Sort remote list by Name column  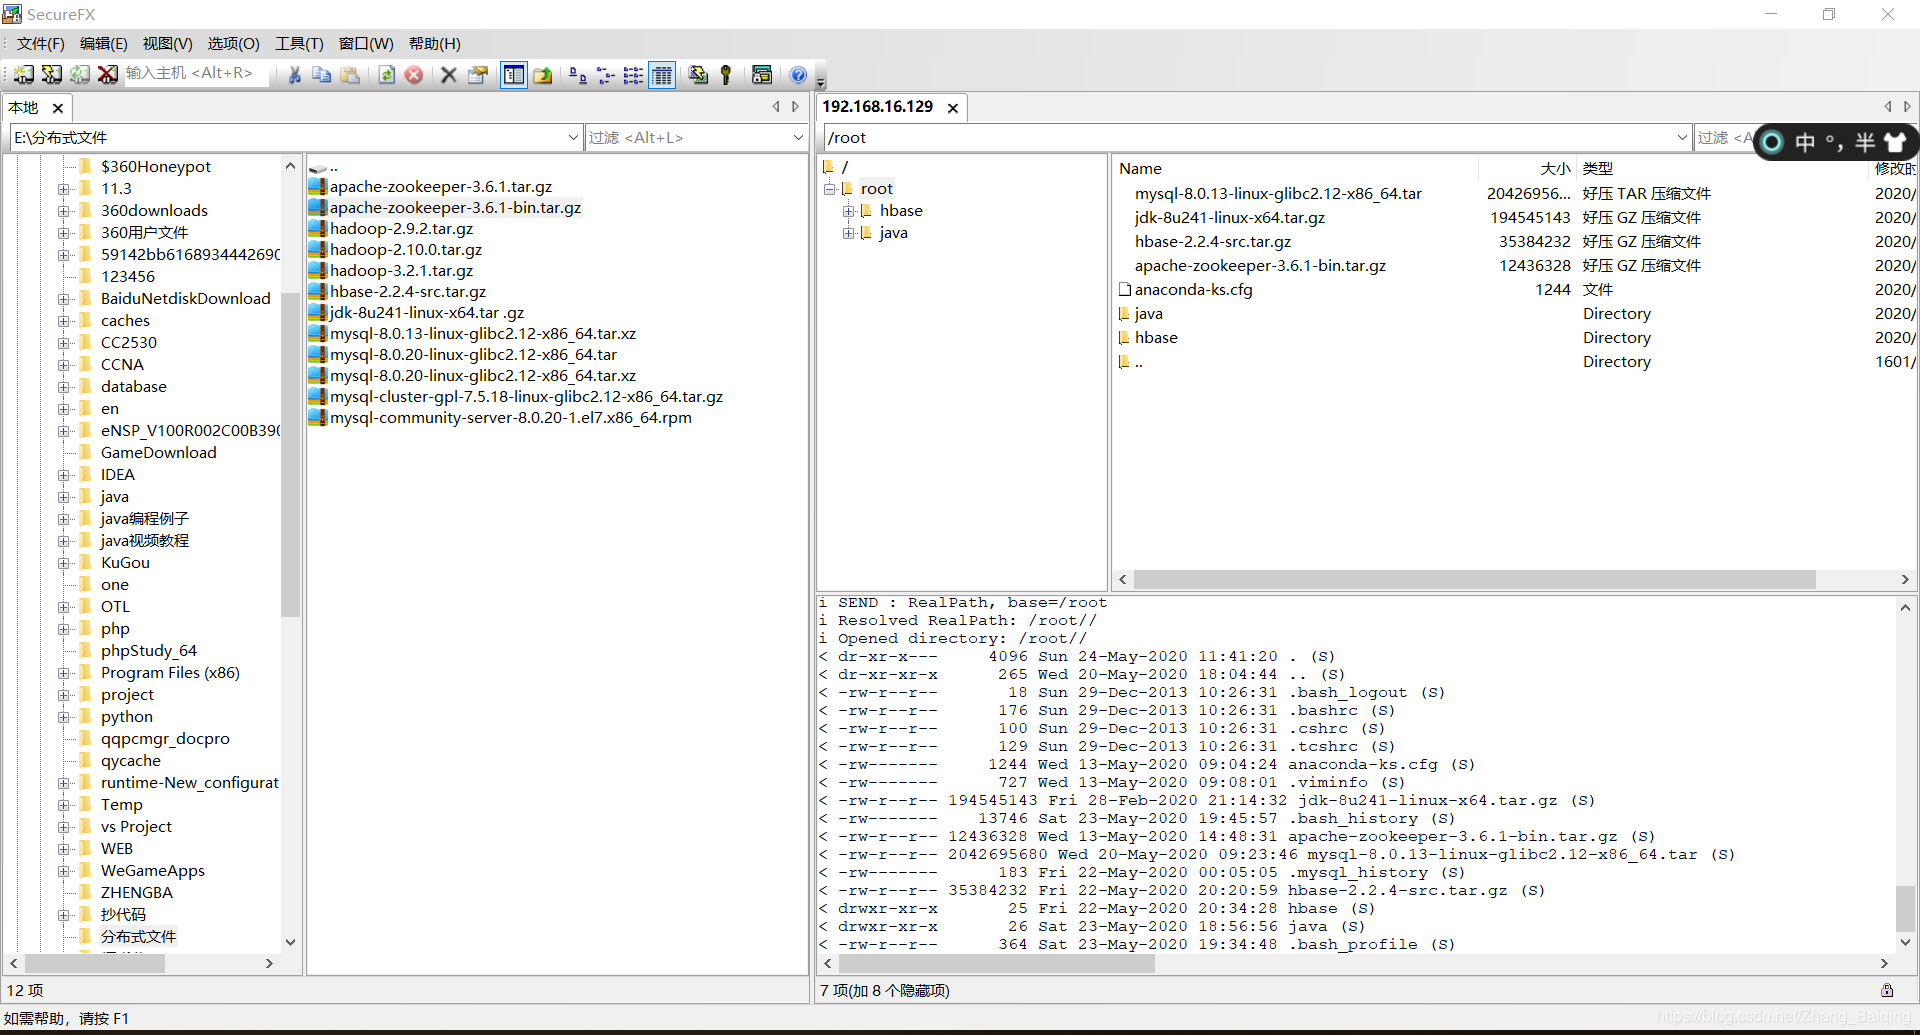tap(1295, 169)
